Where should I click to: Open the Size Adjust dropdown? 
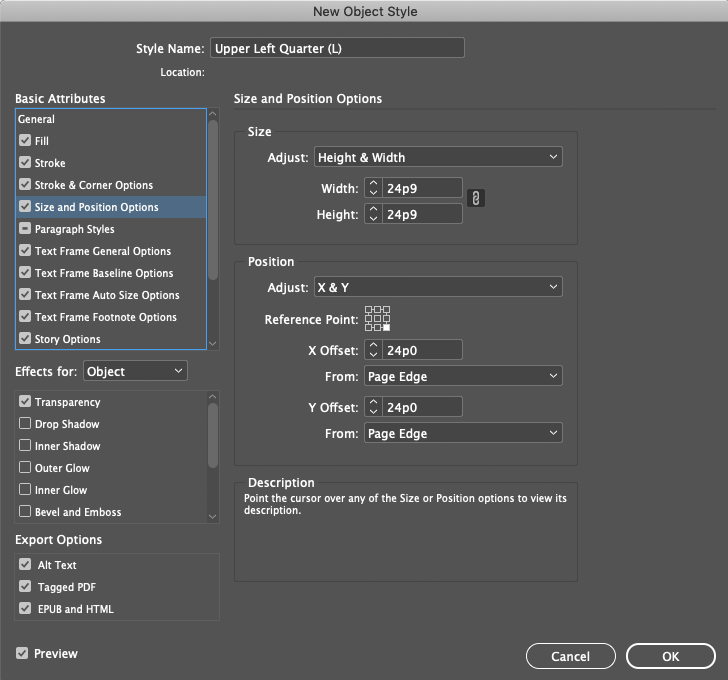point(438,157)
